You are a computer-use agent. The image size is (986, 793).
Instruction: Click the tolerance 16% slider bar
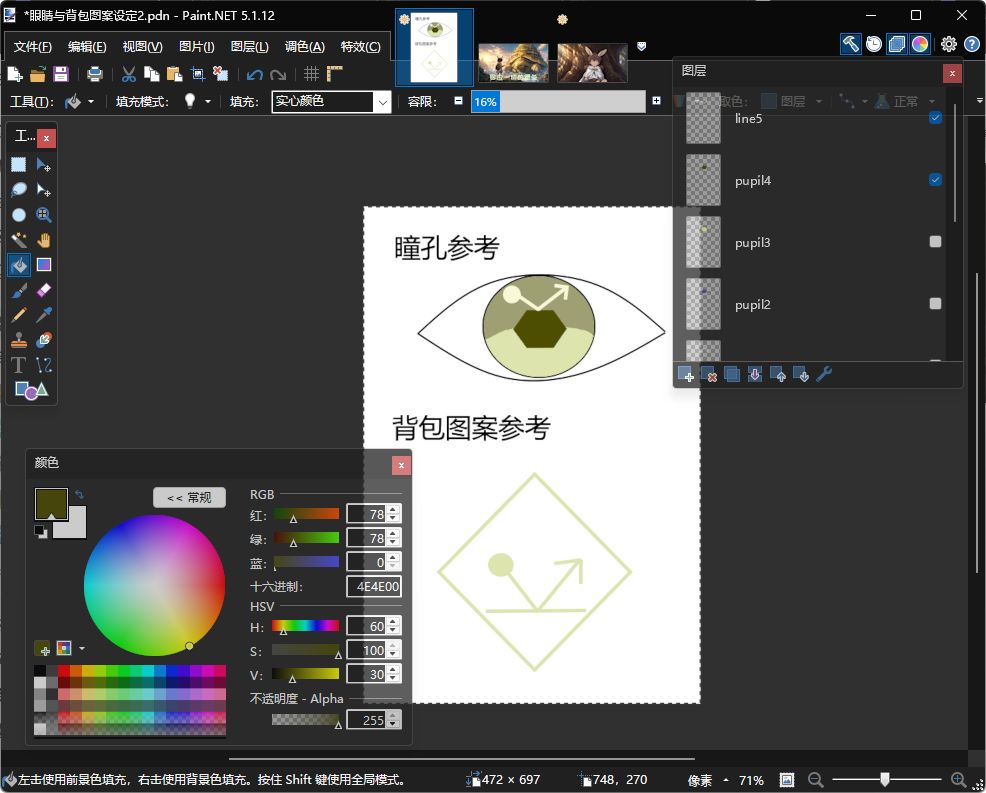click(558, 102)
